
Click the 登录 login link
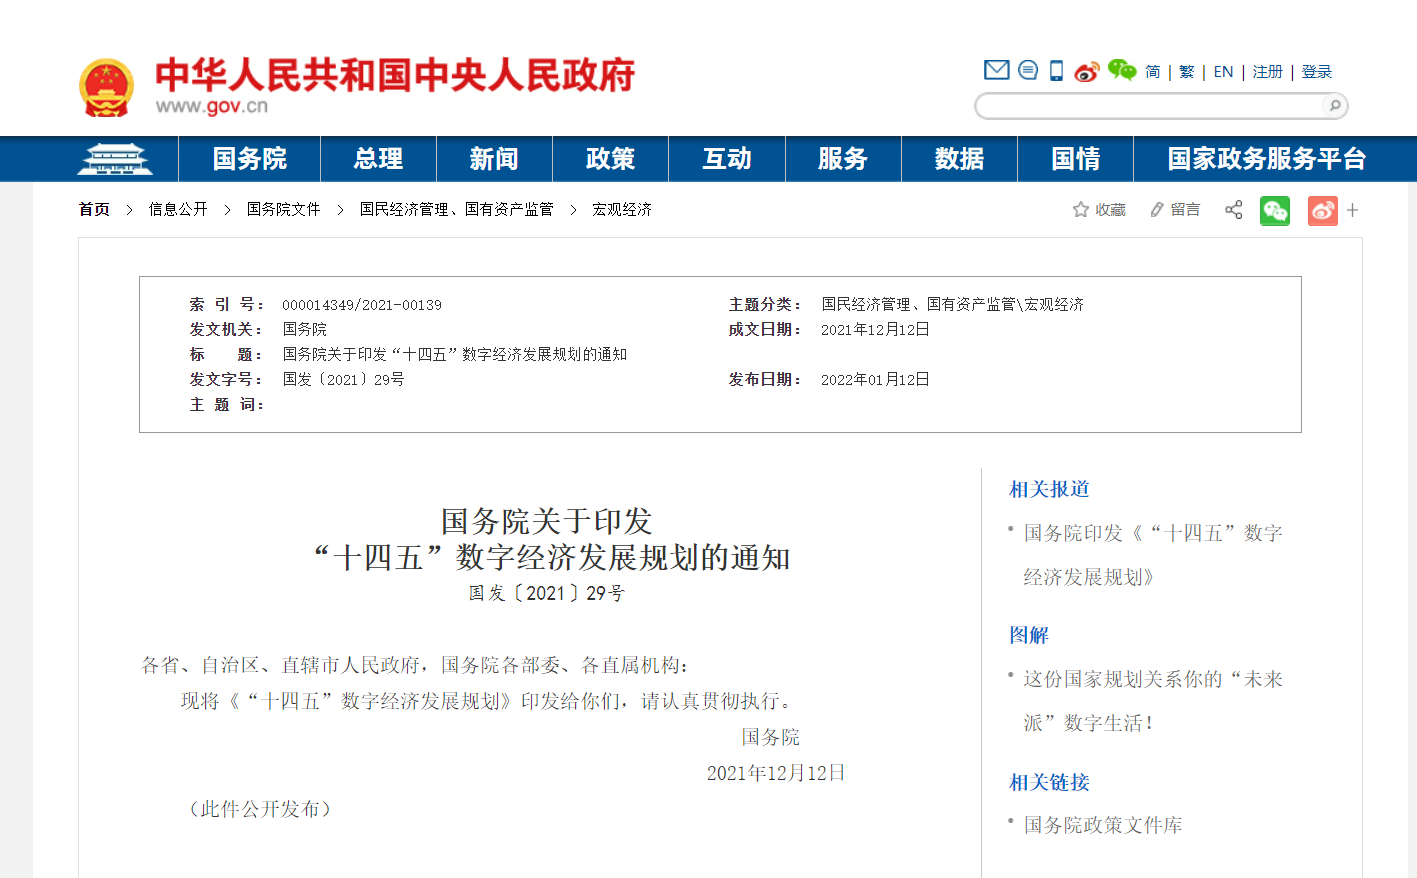coord(1316,72)
